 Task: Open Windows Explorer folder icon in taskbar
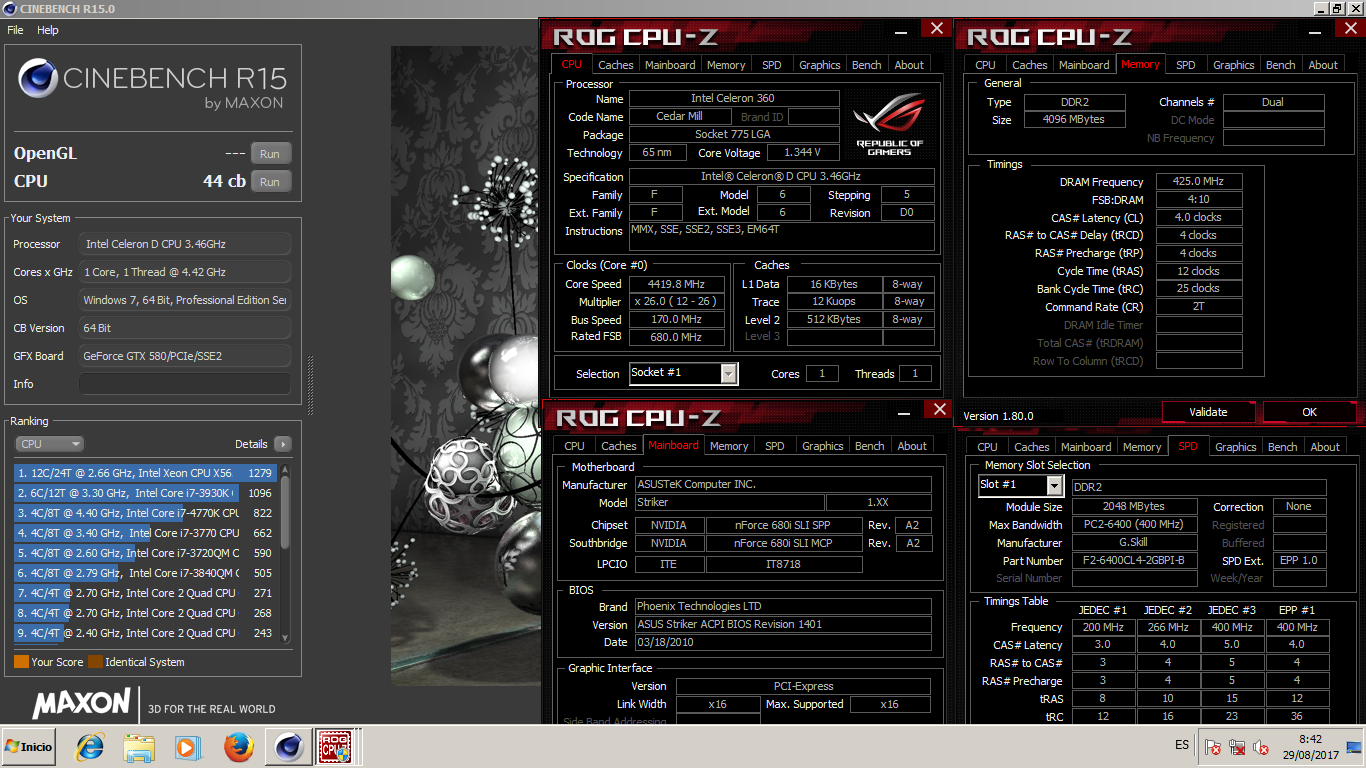click(139, 746)
